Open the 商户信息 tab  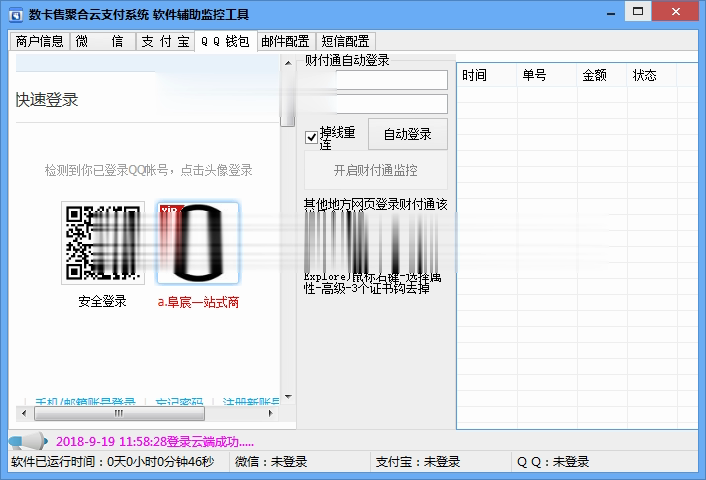point(40,41)
